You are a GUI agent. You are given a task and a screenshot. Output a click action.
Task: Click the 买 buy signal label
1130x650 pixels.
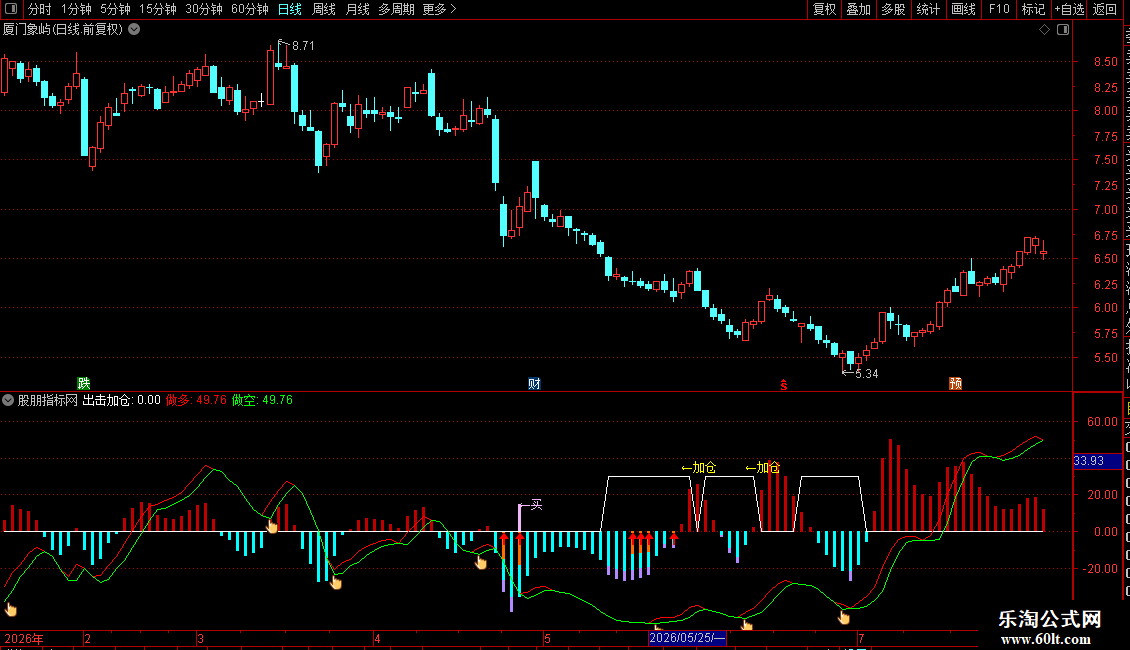(536, 504)
